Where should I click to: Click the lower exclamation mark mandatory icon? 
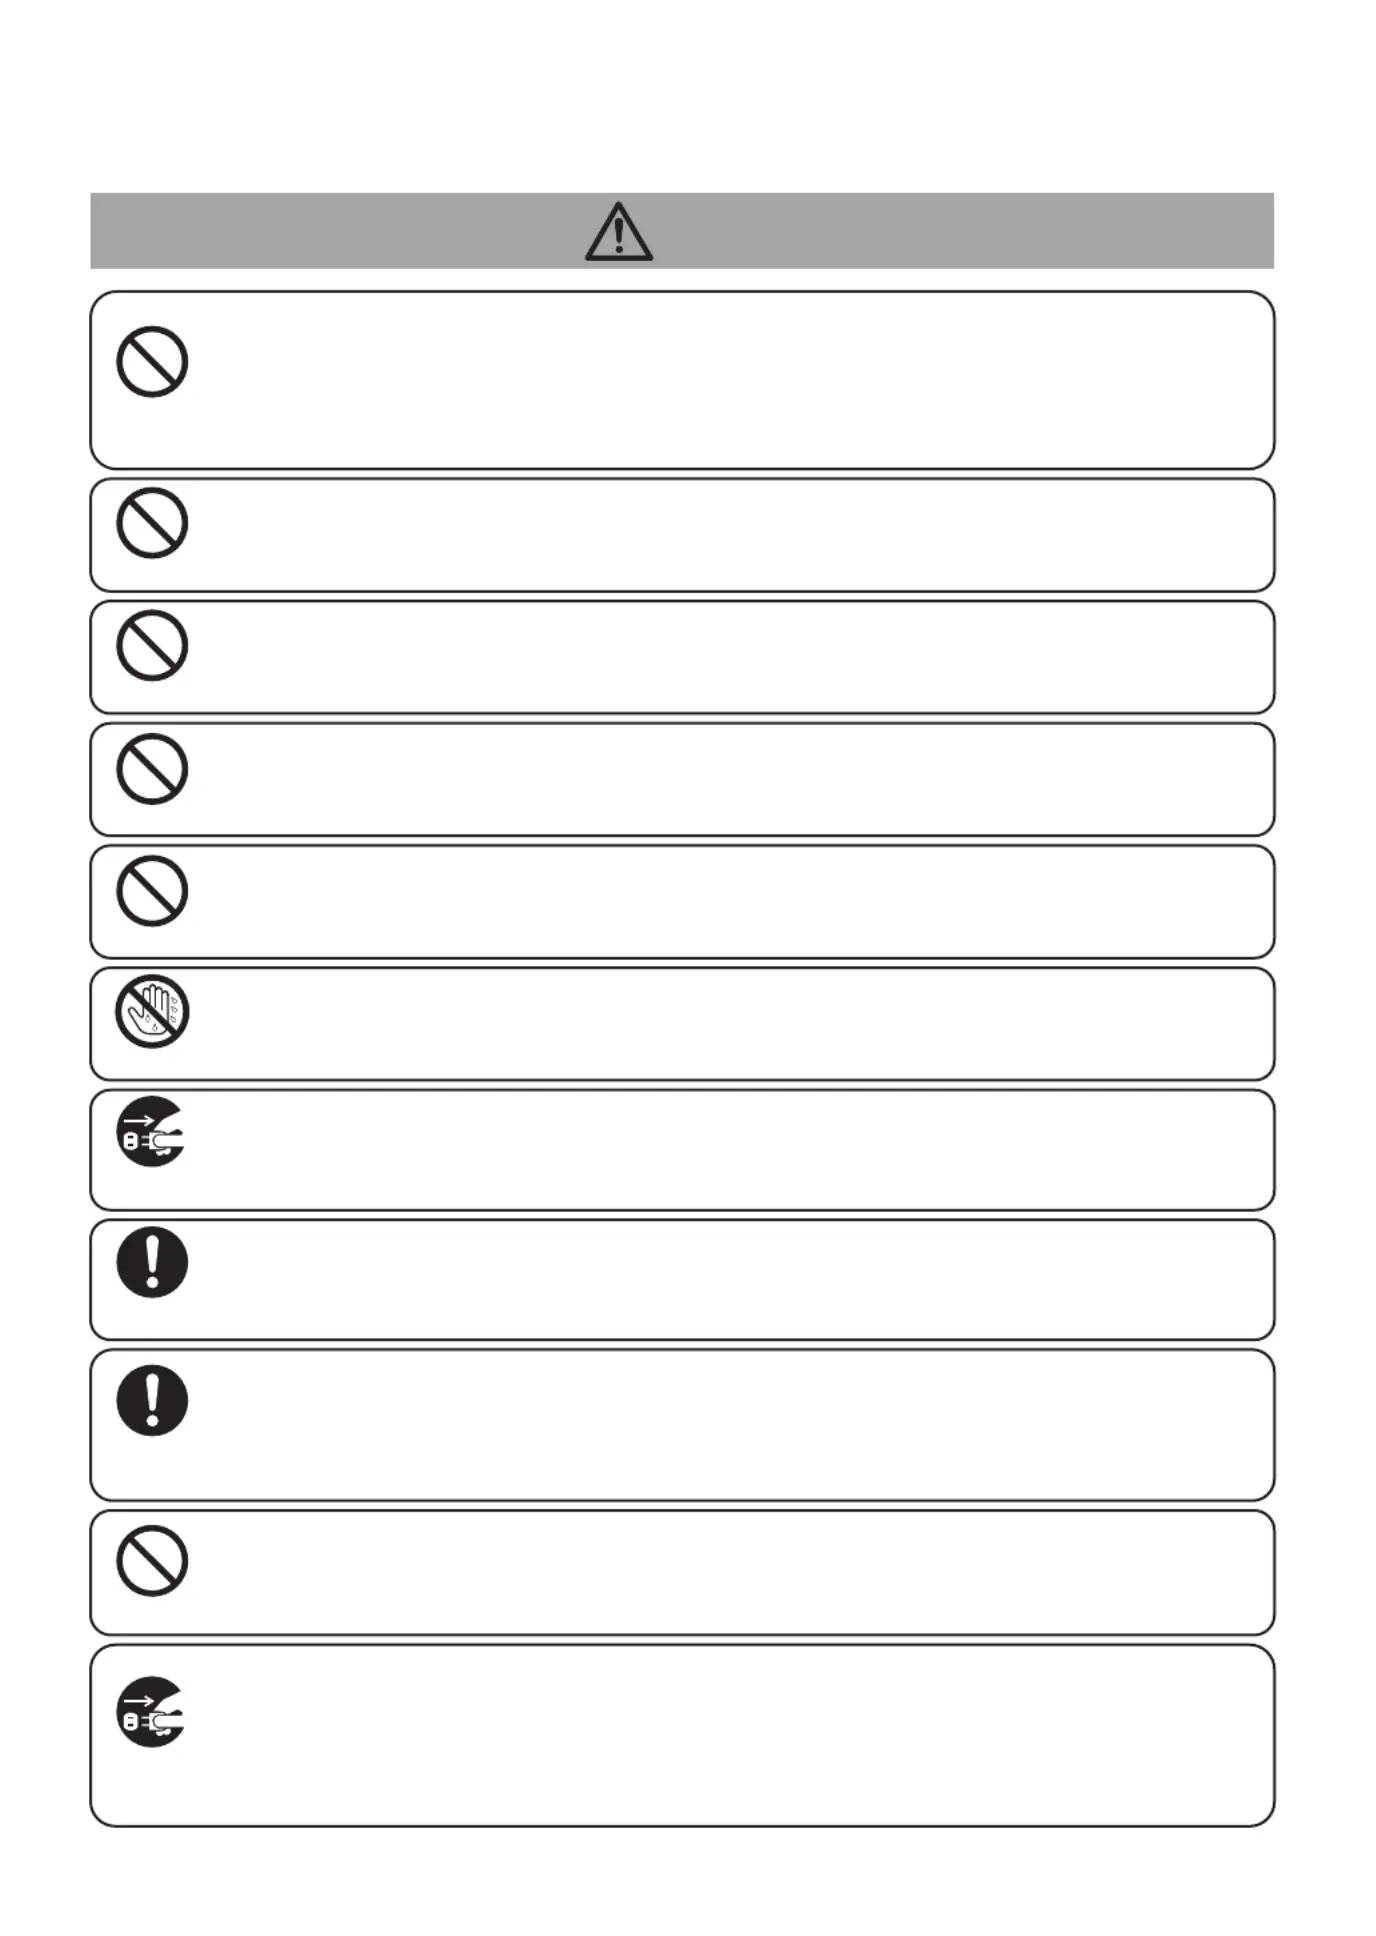[152, 1400]
